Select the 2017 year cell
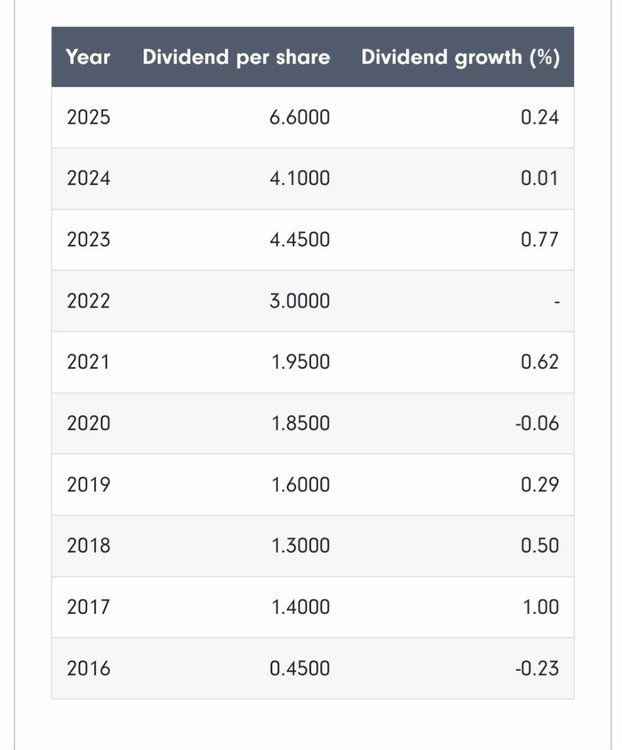 pyautogui.click(x=88, y=606)
